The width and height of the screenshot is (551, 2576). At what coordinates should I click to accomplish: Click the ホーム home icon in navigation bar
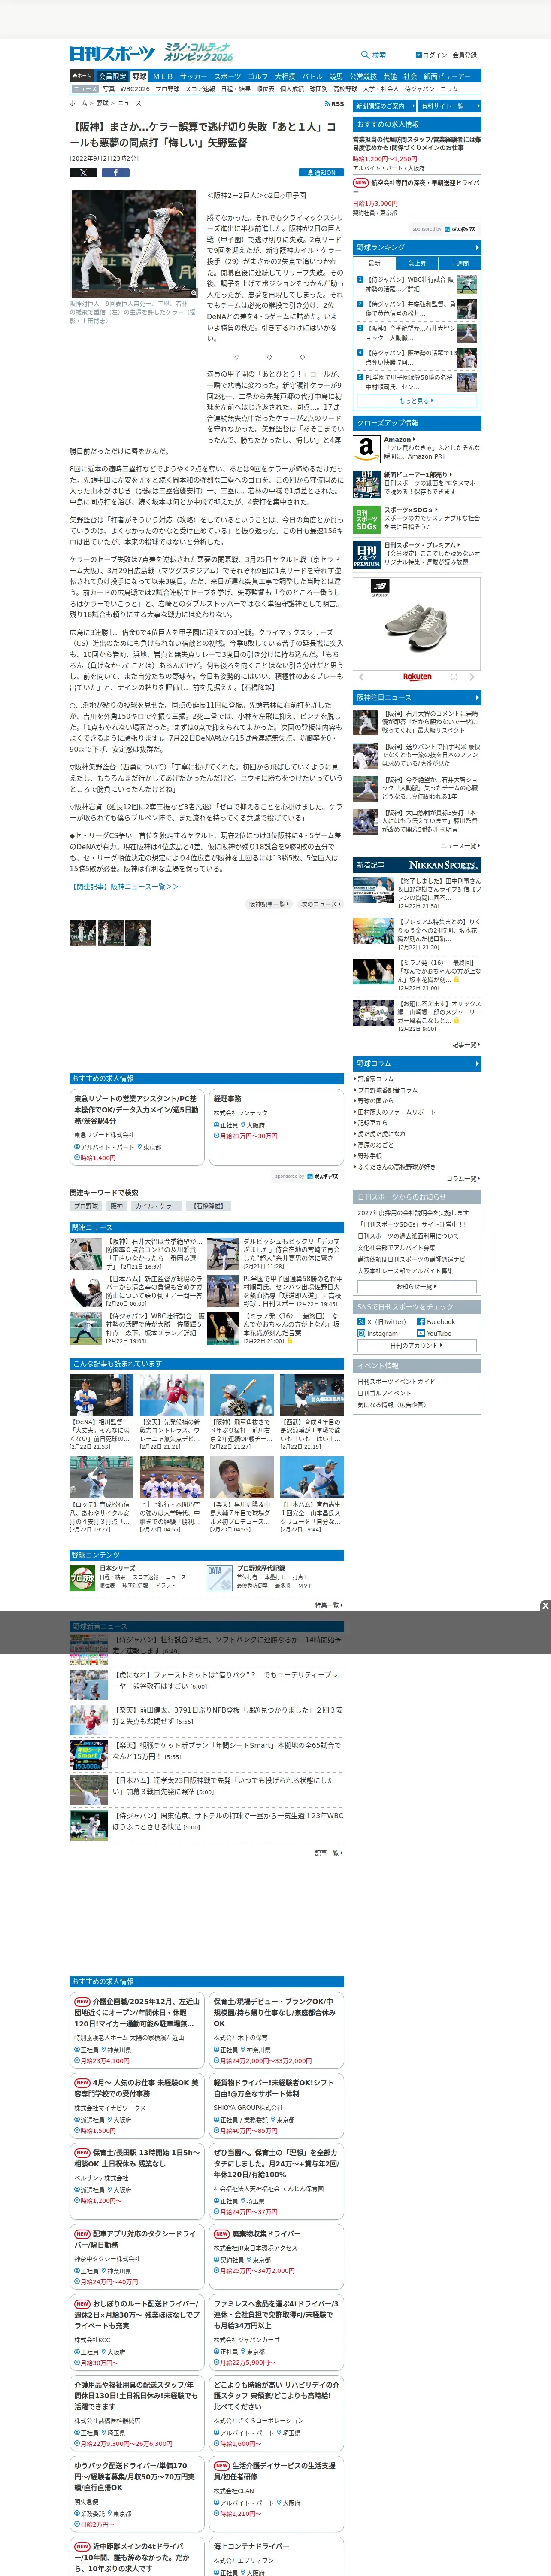(82, 76)
